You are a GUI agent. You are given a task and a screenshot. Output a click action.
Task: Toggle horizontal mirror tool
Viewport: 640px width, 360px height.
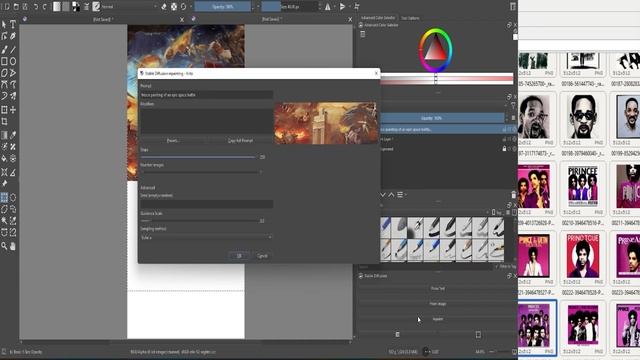pyautogui.click(x=327, y=7)
